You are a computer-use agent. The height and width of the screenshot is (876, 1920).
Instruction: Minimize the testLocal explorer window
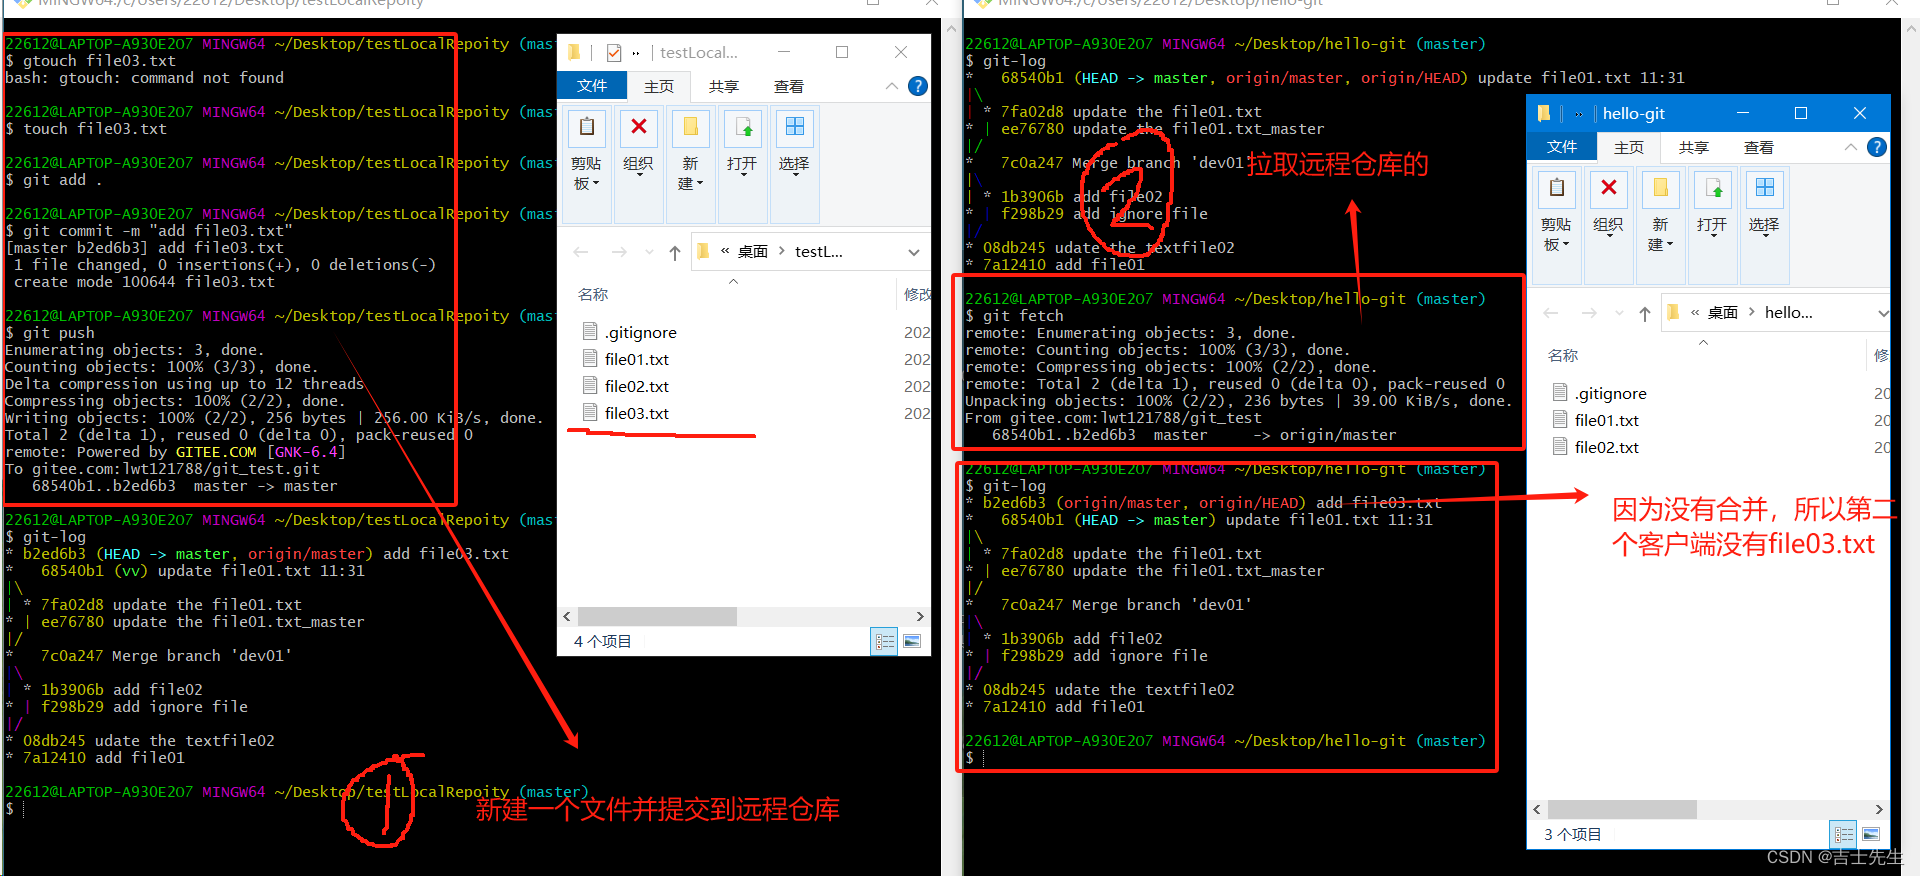pyautogui.click(x=784, y=52)
